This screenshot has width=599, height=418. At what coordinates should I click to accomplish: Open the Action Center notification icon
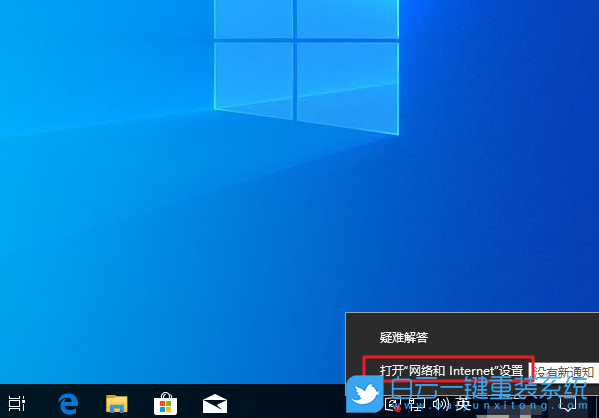pyautogui.click(x=568, y=404)
